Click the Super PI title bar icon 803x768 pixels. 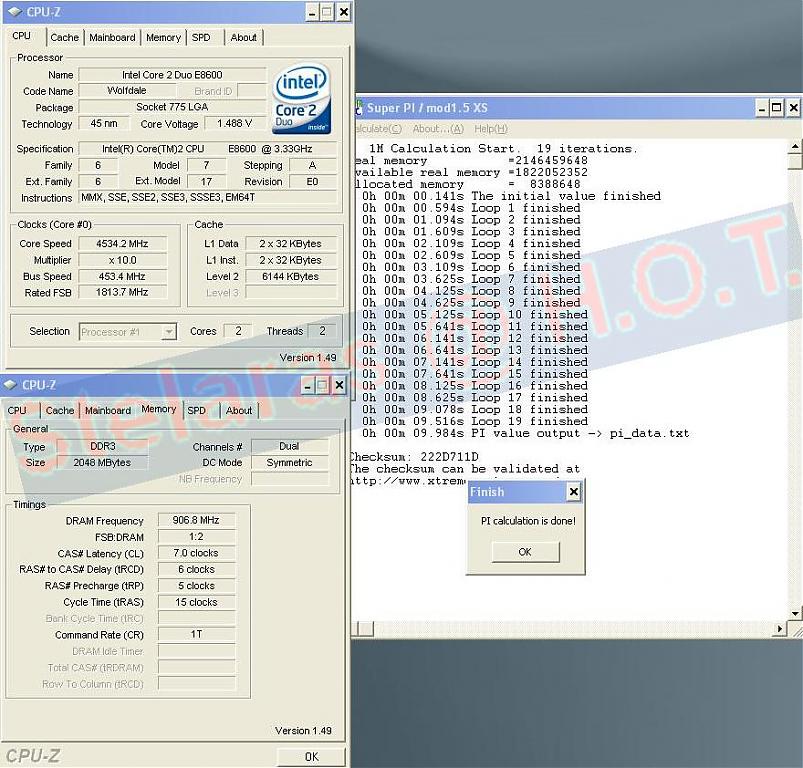359,108
